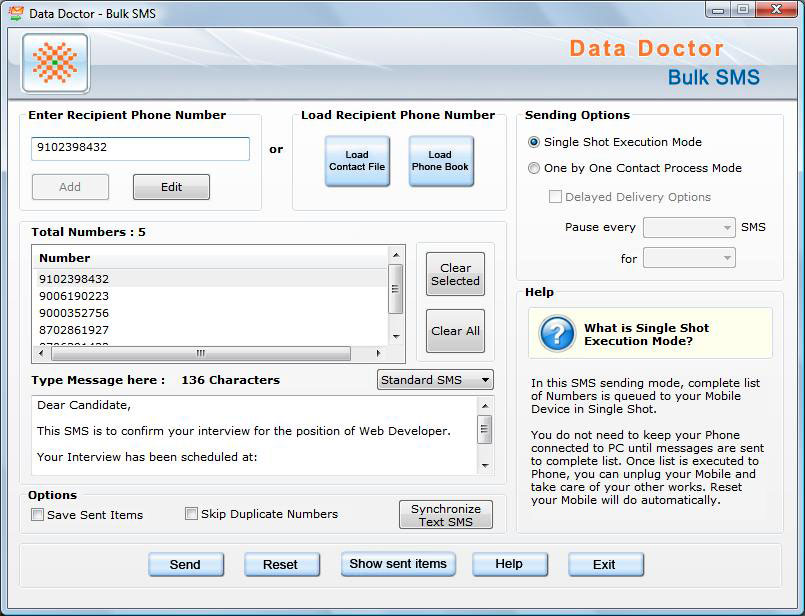Maximize the Bulk SMS window
Screen dimensions: 805x616
[x=743, y=10]
